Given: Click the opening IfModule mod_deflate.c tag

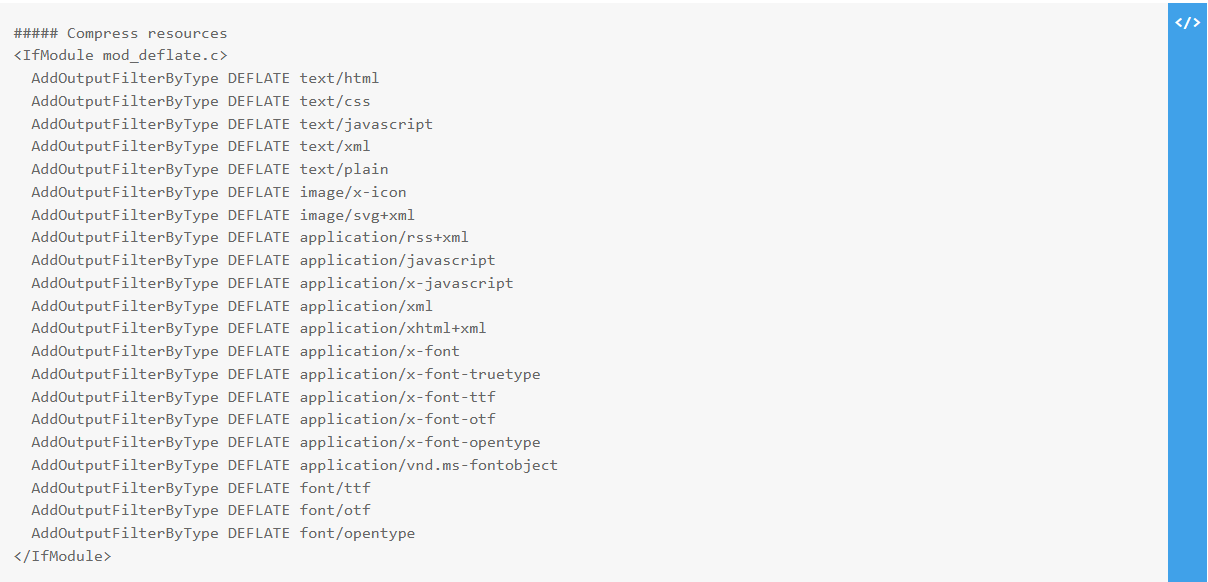Looking at the screenshot, I should coord(120,56).
